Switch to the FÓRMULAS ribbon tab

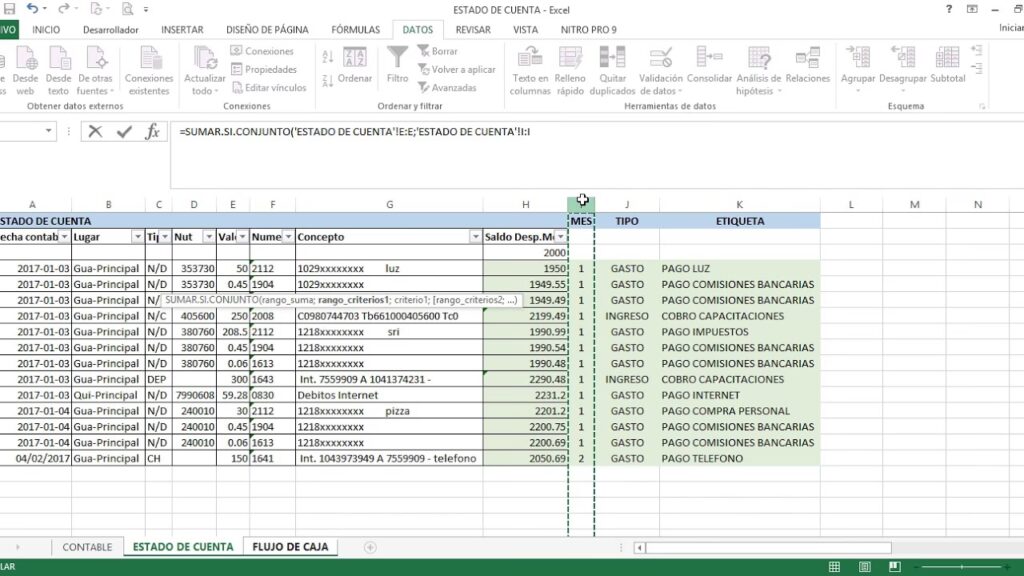coord(355,30)
